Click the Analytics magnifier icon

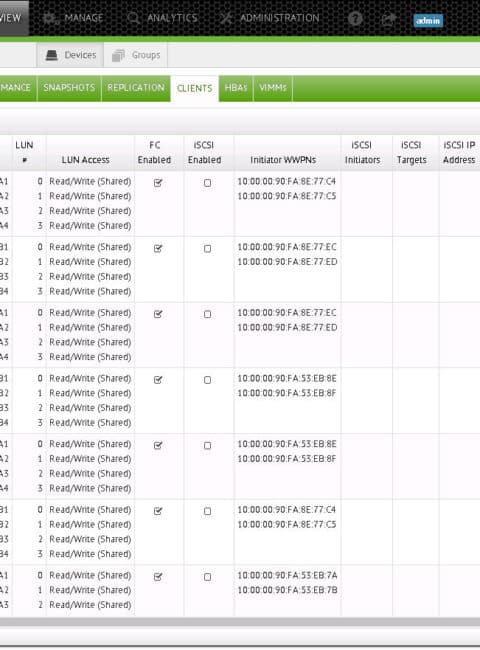(133, 18)
